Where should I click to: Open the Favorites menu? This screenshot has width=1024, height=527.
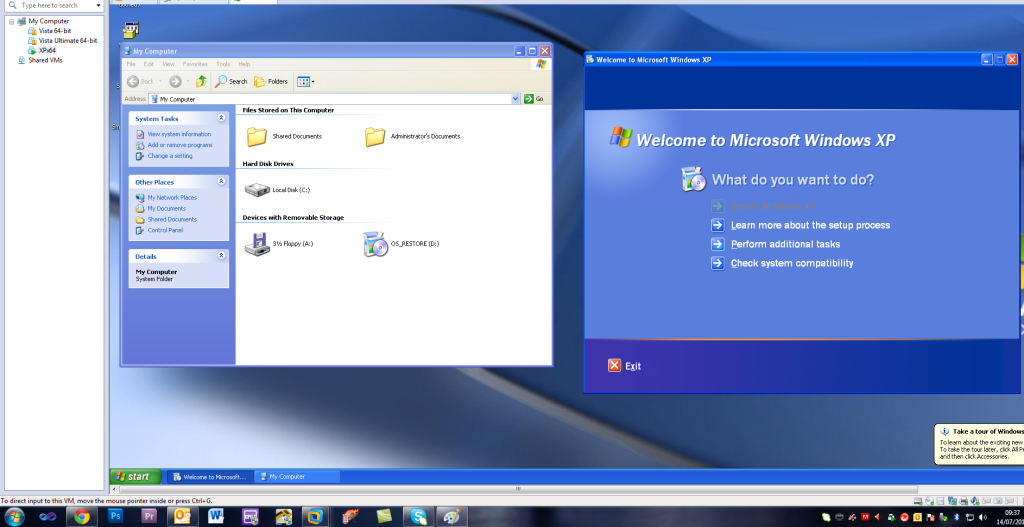[x=195, y=64]
